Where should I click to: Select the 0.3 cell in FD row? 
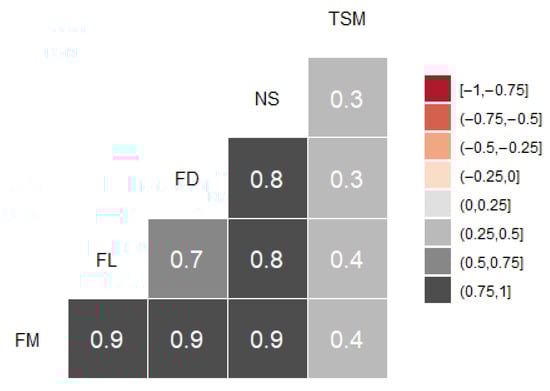point(348,178)
